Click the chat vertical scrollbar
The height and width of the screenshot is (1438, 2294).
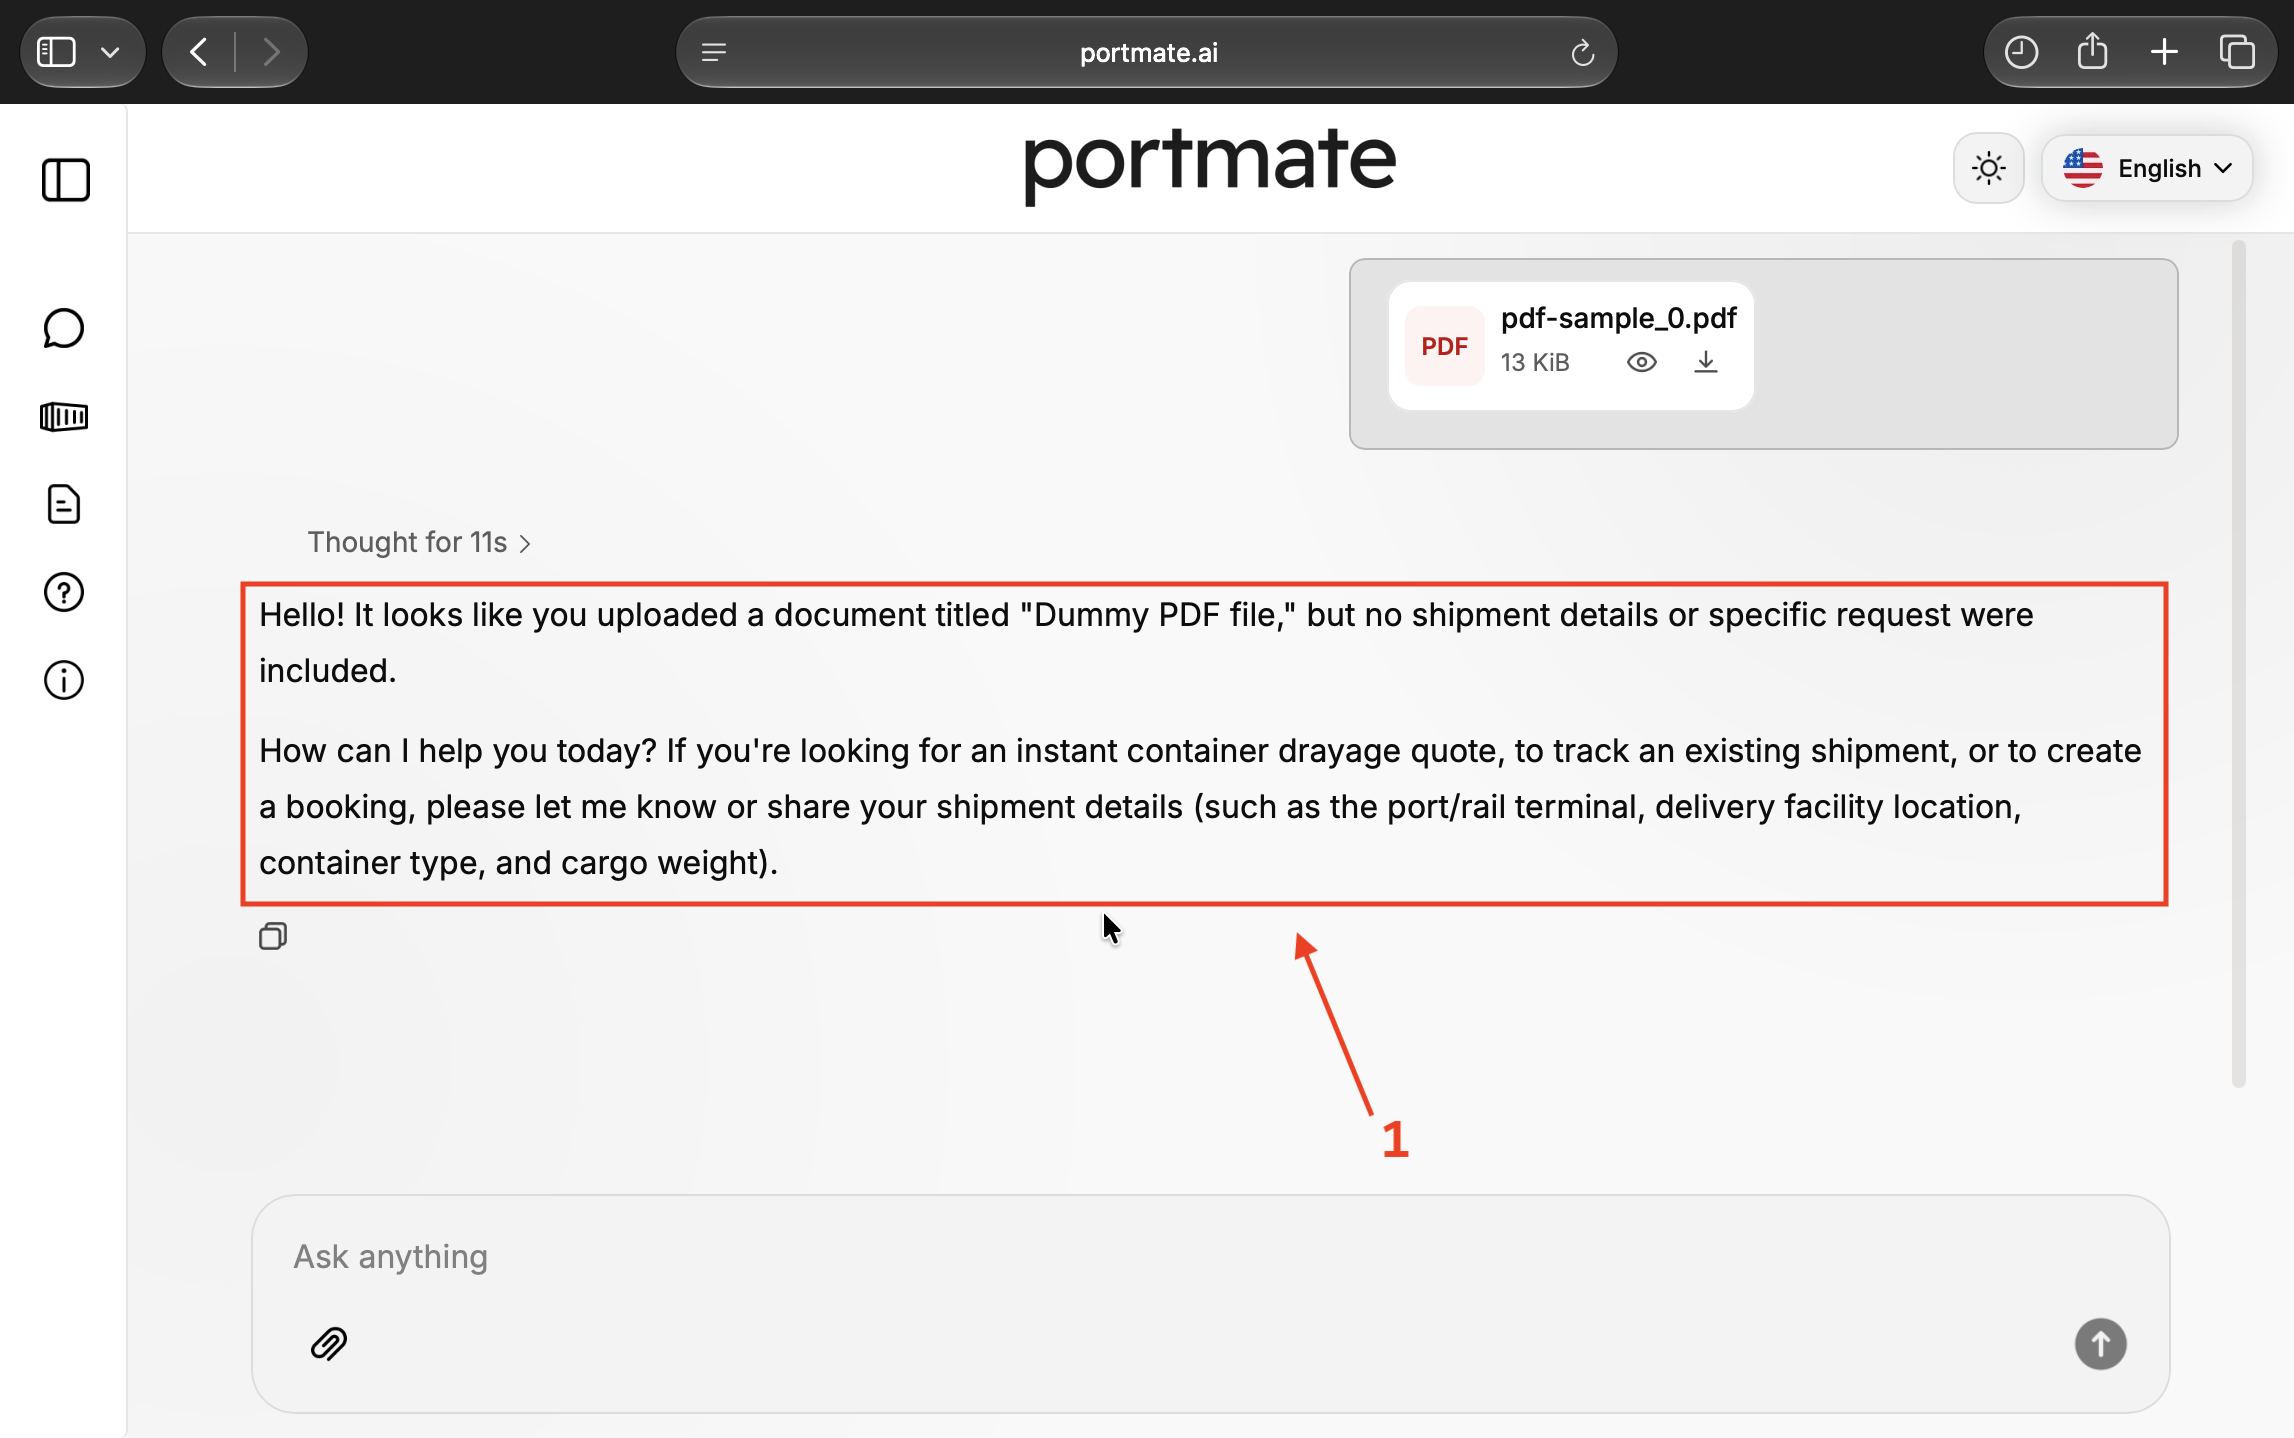click(2238, 663)
